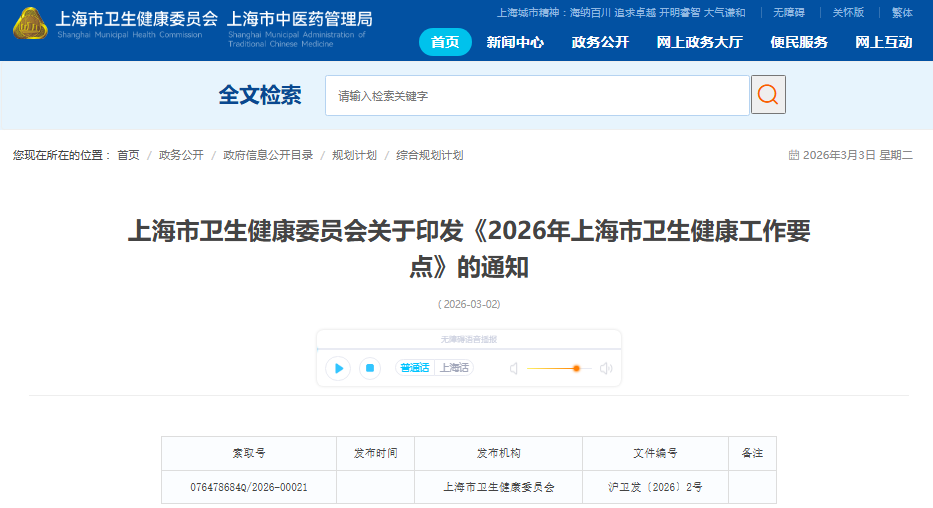933x508 pixels.
Task: Click the orange search magnifier button
Action: [768, 95]
